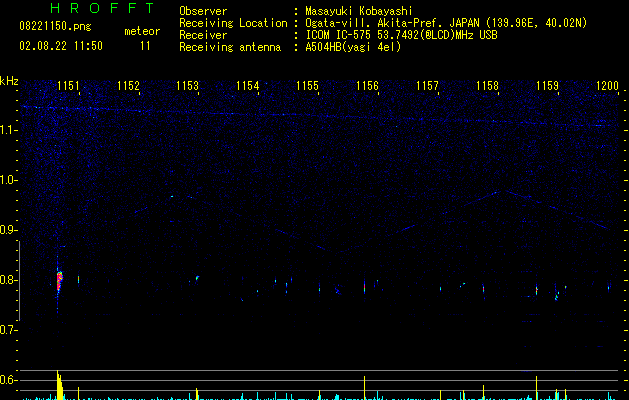Click the 1153 time axis label
629x400 pixels.
coord(187,86)
